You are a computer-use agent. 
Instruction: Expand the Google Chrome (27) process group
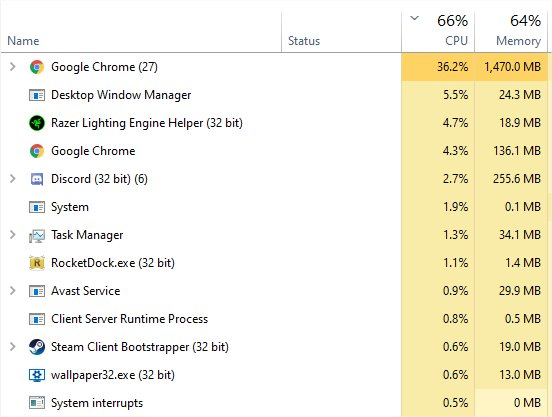pyautogui.click(x=13, y=67)
